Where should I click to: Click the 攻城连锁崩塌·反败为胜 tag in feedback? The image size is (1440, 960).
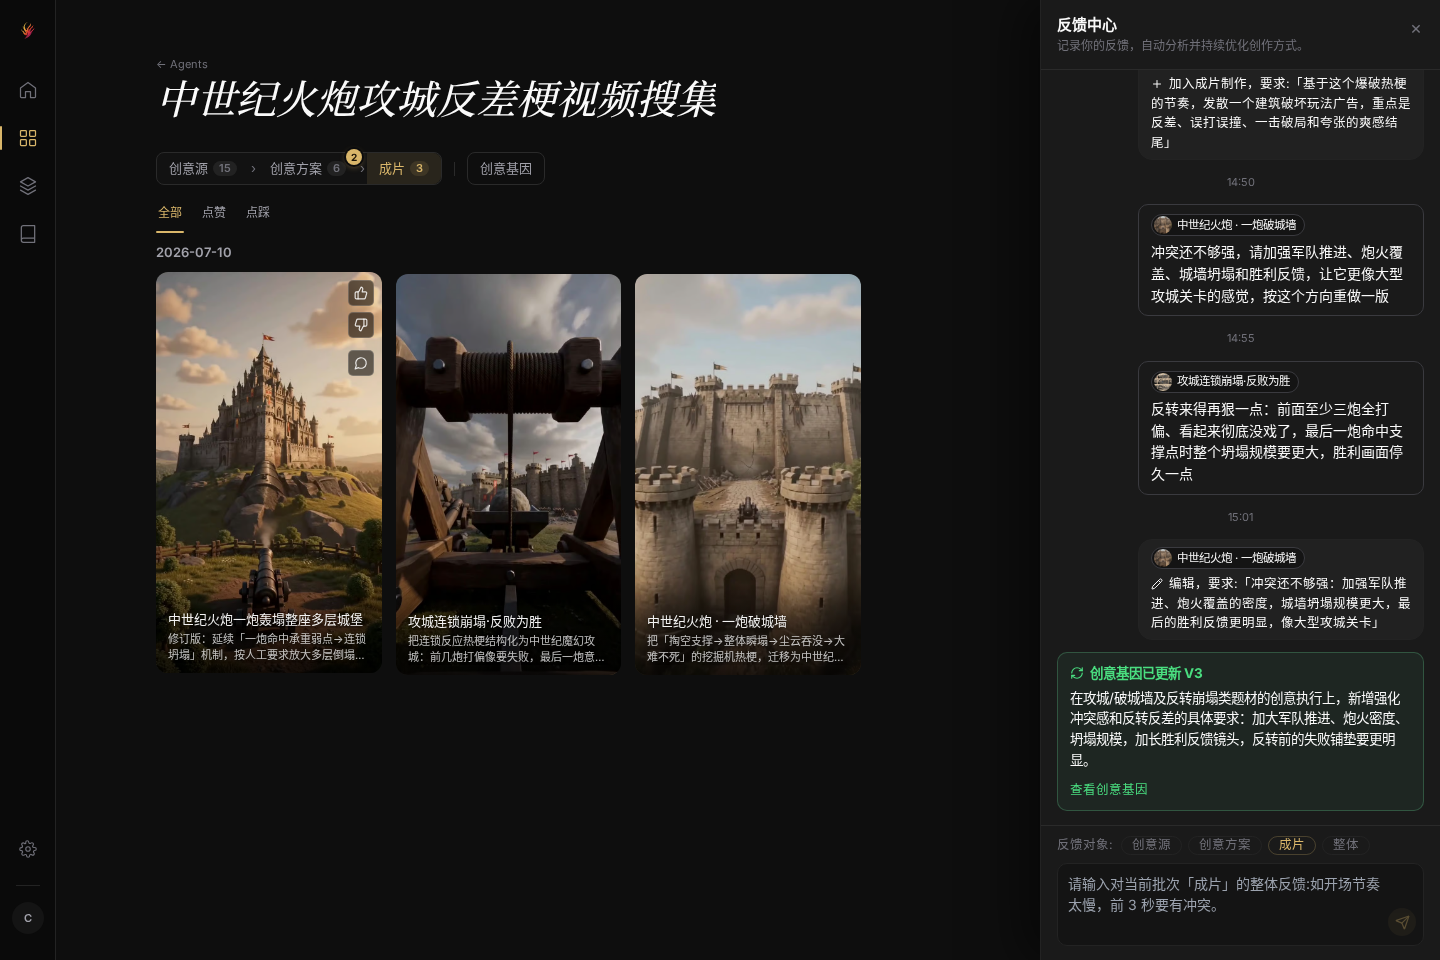1223,381
